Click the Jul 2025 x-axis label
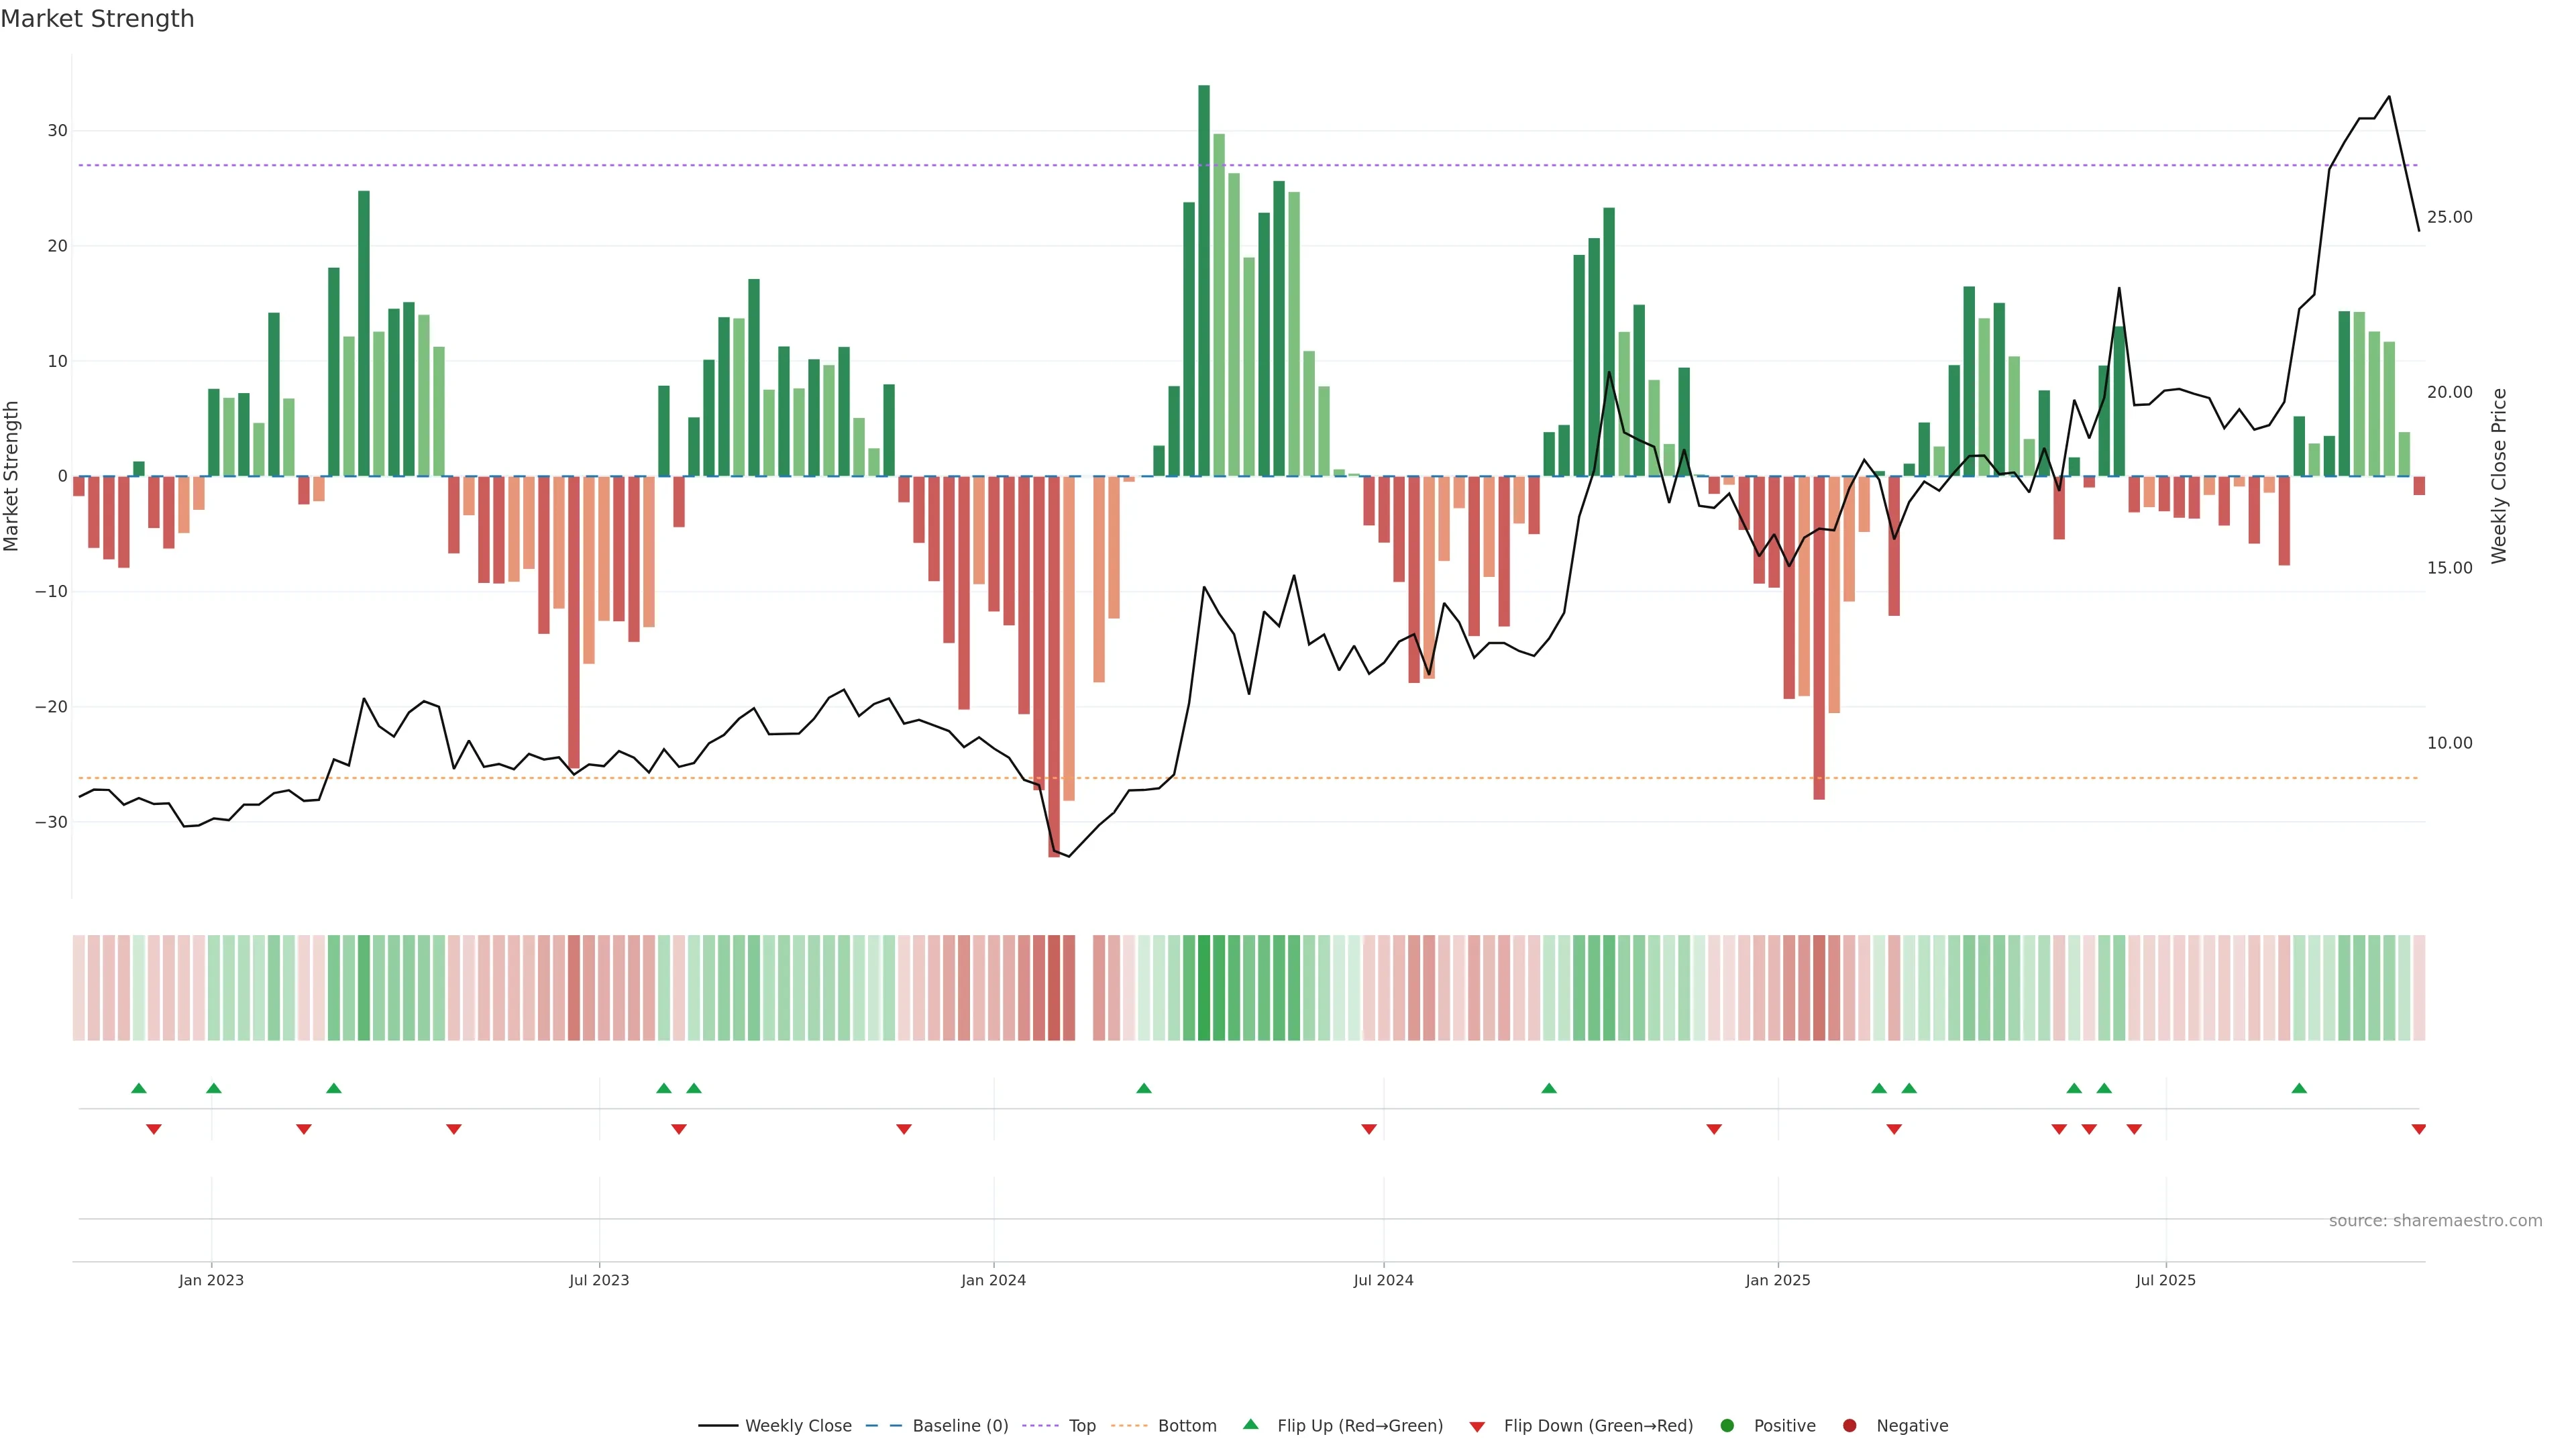The height and width of the screenshot is (1449, 2576). (2165, 1280)
